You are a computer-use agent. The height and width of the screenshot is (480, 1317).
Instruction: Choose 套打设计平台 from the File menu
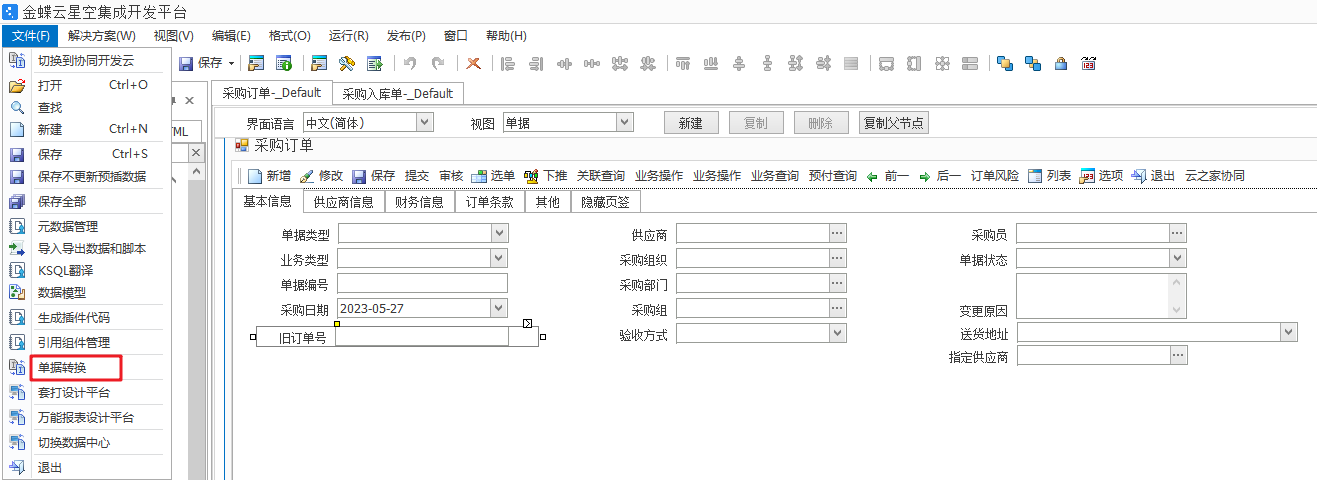point(86,393)
